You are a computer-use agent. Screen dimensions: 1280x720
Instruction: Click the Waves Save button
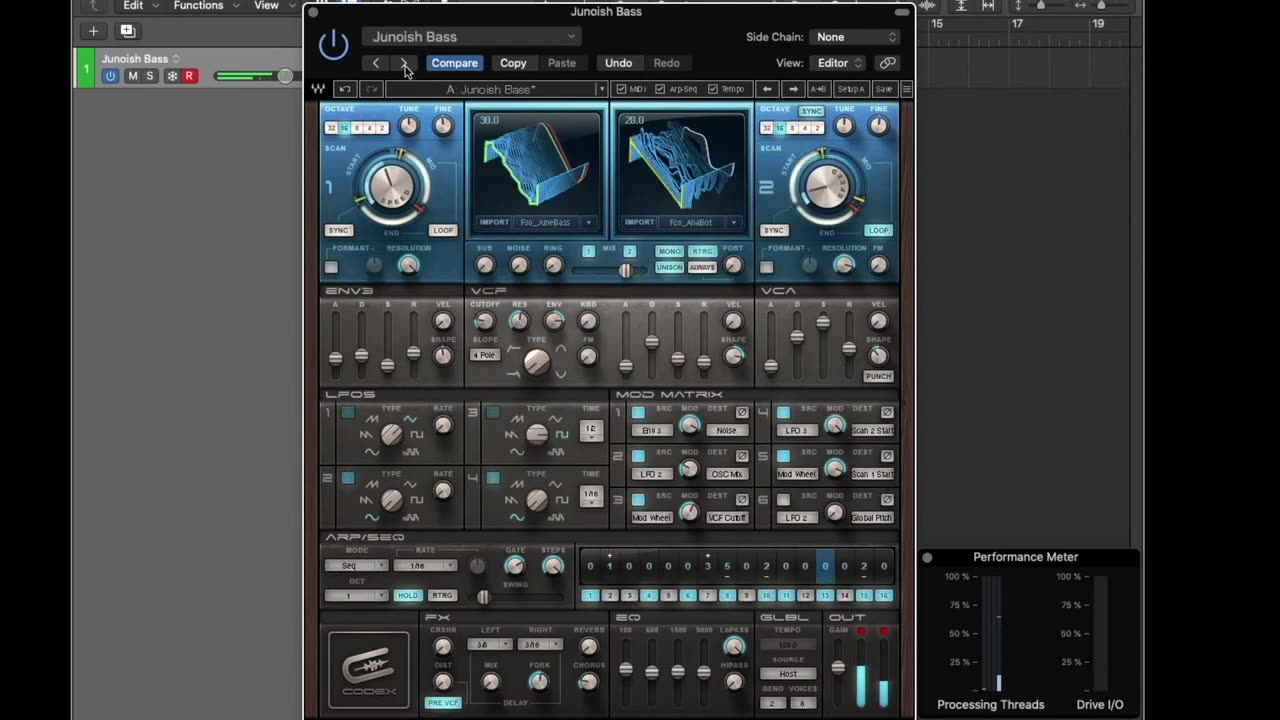[884, 89]
